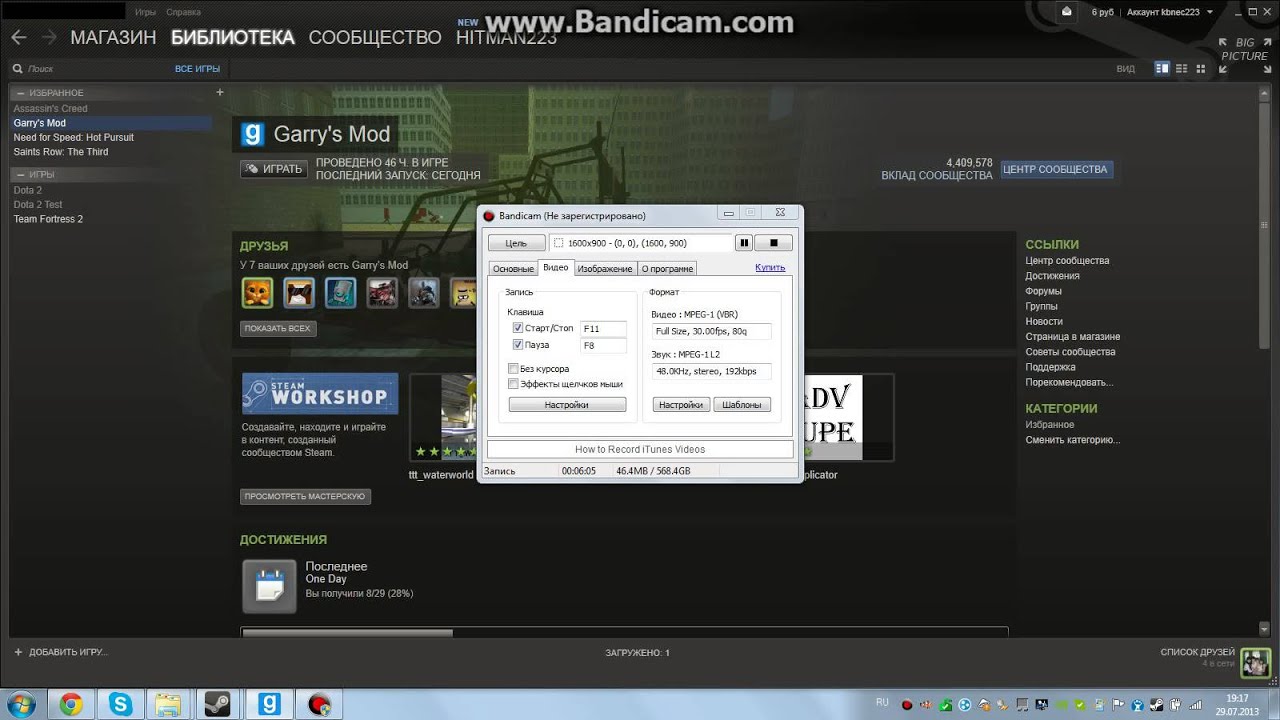Image resolution: width=1280 pixels, height=720 pixels.
Task: Open the Bandicam taskbar button
Action: (319, 704)
